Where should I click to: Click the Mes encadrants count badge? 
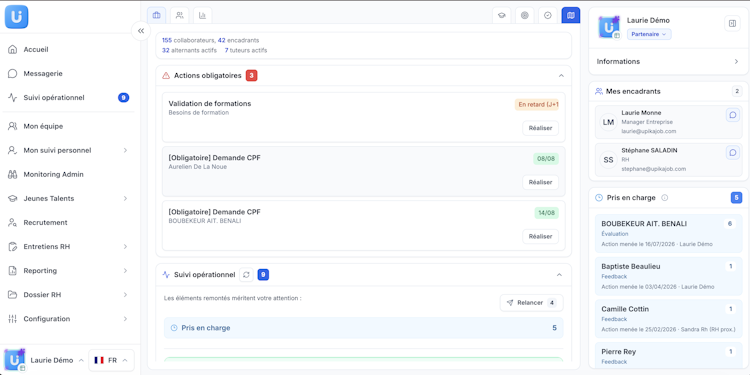(737, 91)
